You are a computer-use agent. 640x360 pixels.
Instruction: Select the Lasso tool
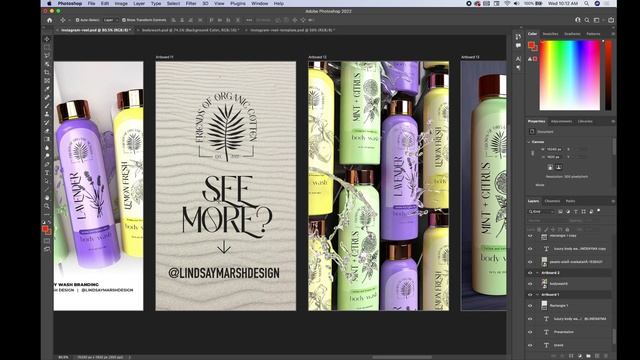click(47, 56)
